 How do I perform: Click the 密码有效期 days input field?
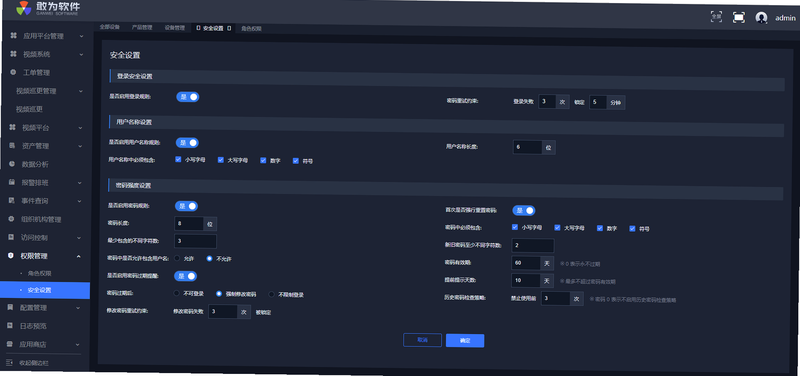pos(525,263)
